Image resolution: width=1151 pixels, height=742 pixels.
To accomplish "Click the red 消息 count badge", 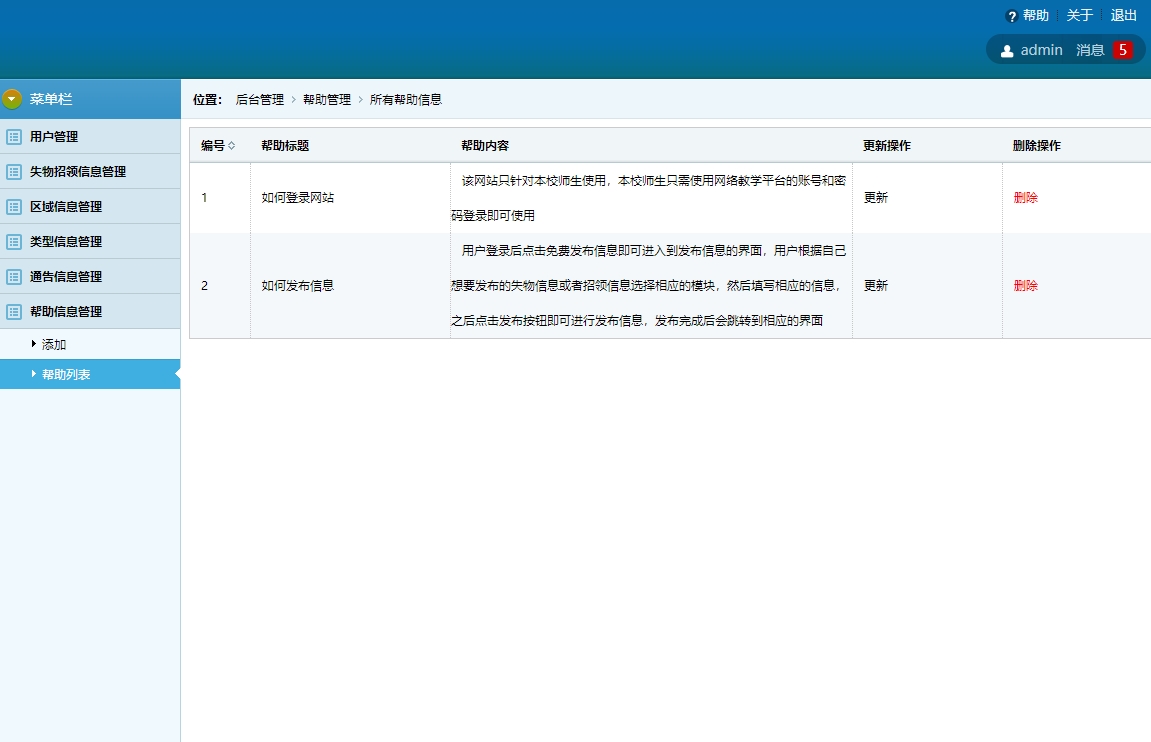I will (x=1124, y=49).
